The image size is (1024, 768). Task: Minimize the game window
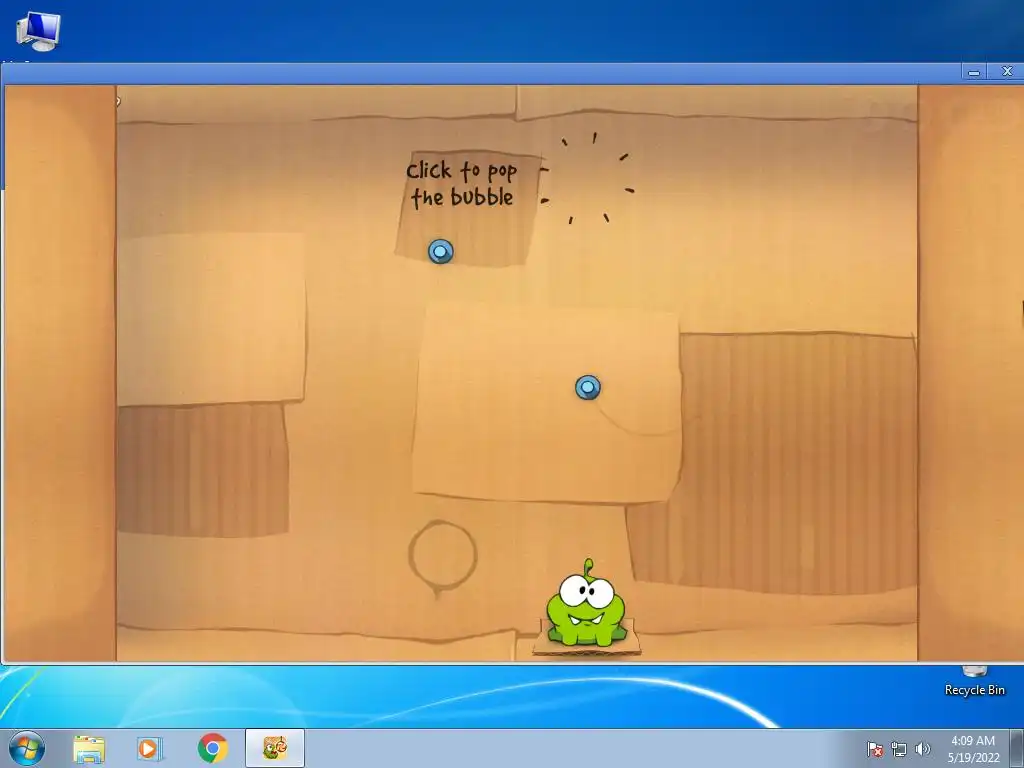click(x=974, y=72)
